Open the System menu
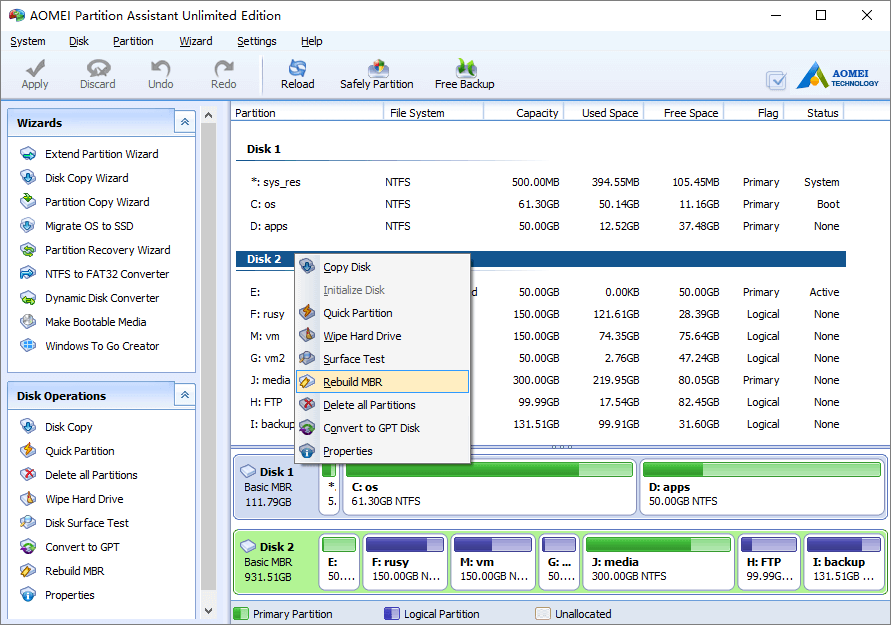 (28, 41)
